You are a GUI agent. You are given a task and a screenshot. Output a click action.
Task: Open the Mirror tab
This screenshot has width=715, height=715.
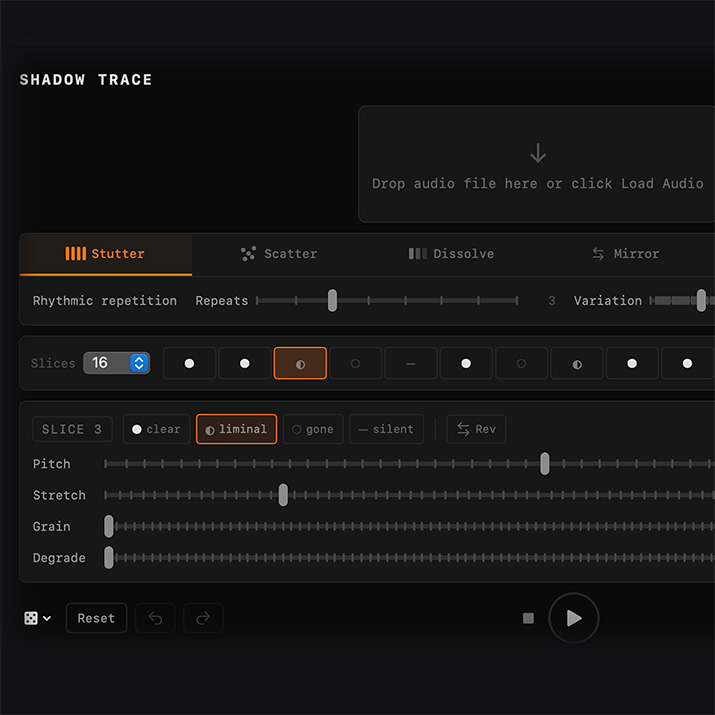tap(625, 254)
